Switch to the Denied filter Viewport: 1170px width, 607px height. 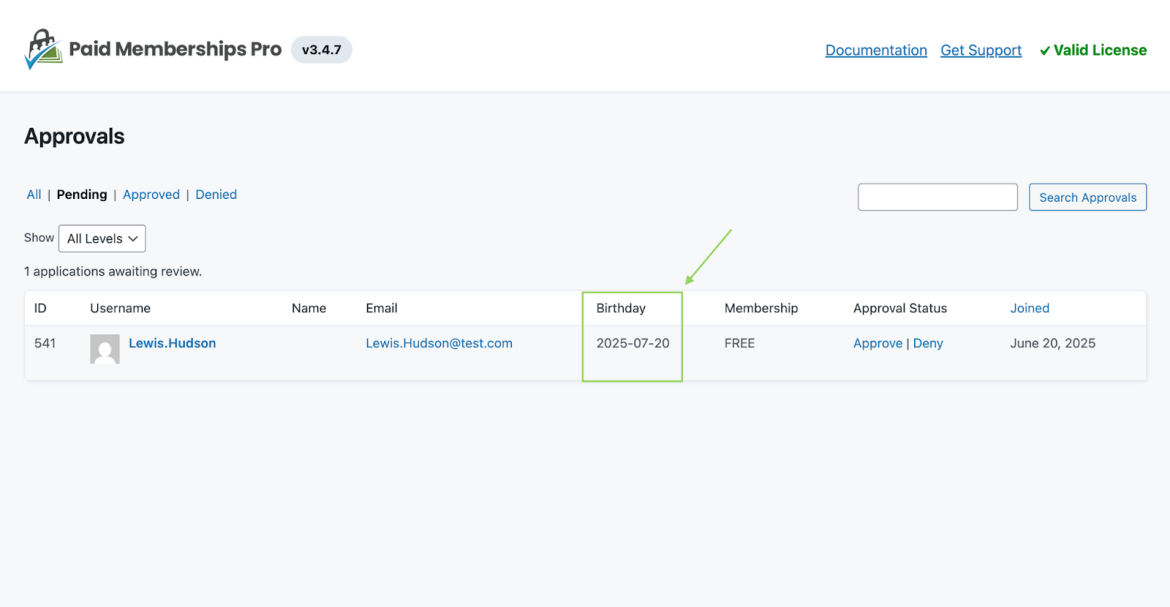[x=216, y=194]
